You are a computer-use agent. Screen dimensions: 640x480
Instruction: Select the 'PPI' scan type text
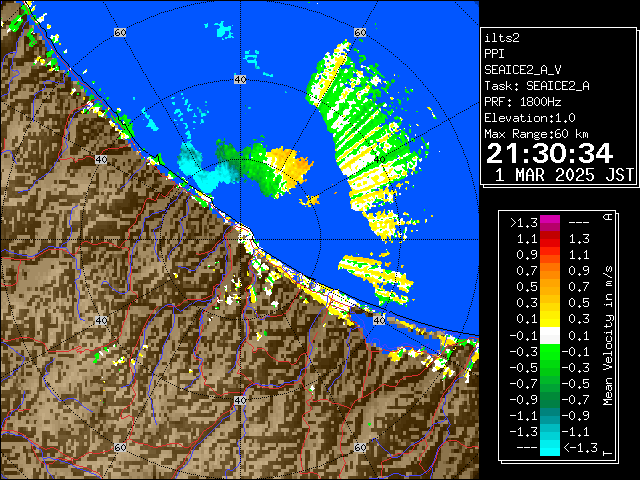click(x=494, y=54)
